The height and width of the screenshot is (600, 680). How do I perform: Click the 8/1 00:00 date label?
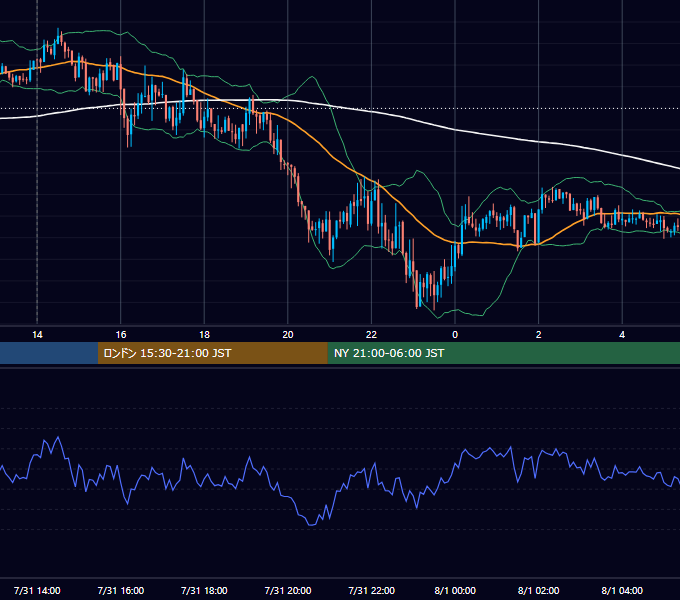pyautogui.click(x=455, y=590)
